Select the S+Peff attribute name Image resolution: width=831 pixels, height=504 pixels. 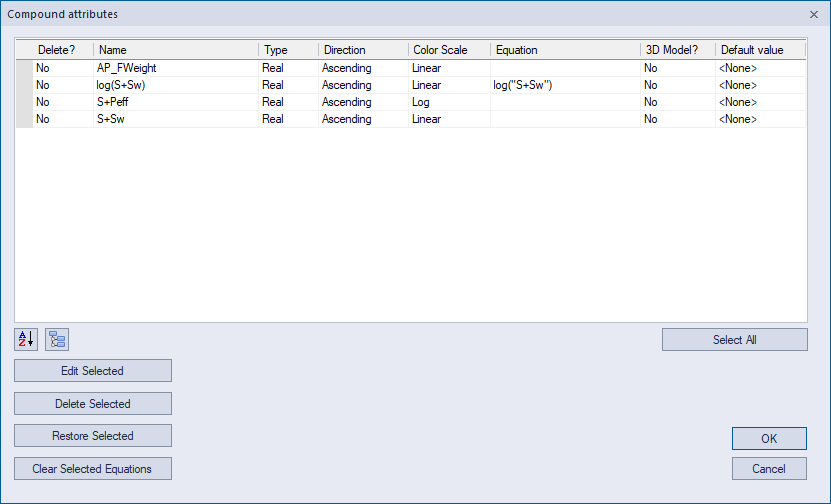(176, 102)
